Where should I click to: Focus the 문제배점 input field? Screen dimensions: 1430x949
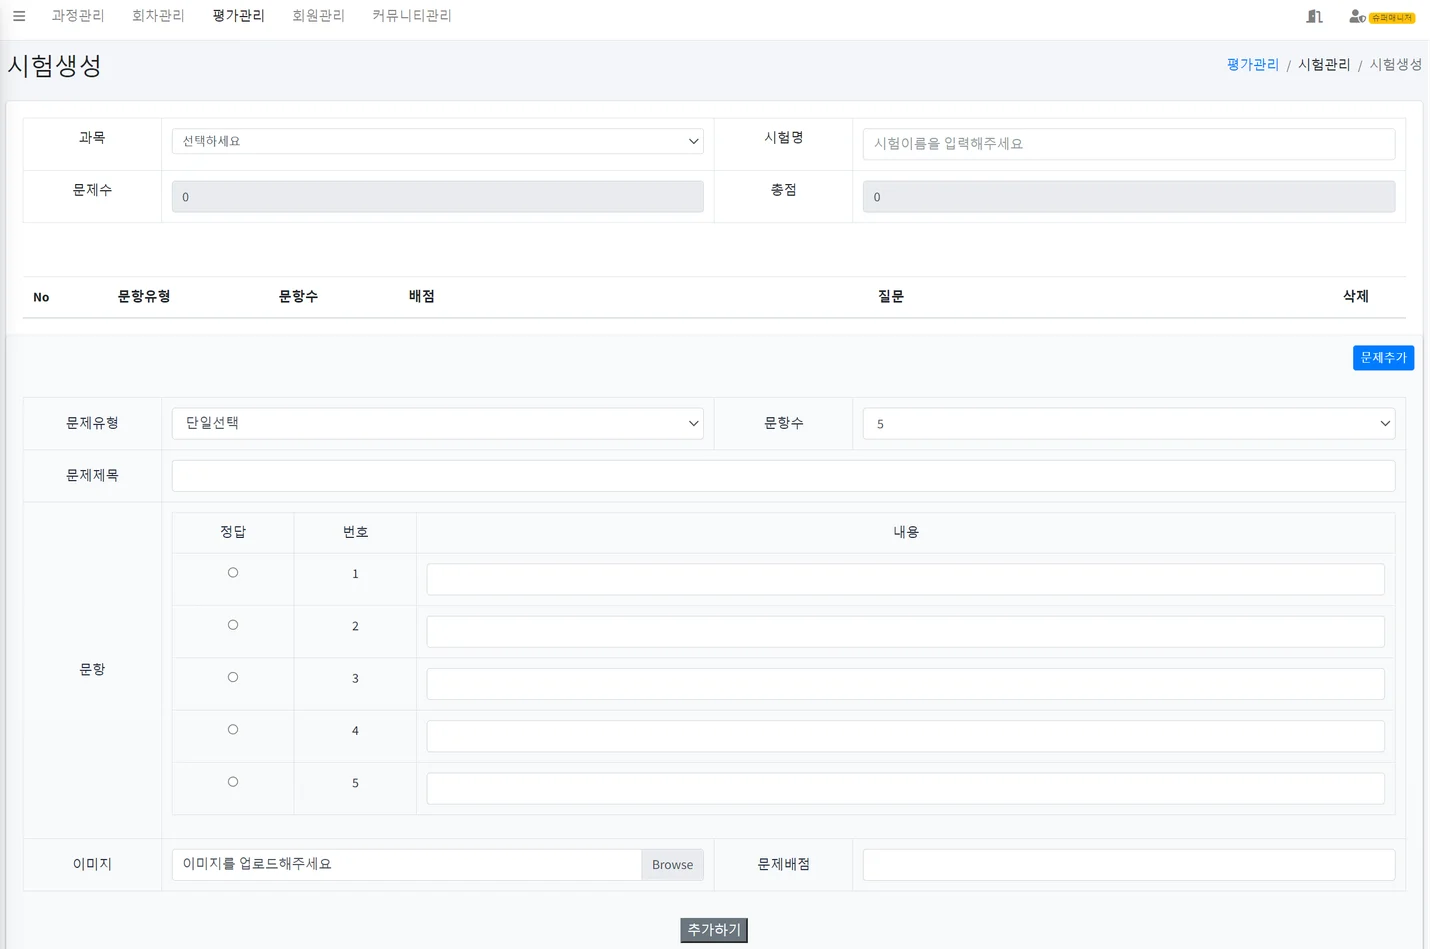1128,864
